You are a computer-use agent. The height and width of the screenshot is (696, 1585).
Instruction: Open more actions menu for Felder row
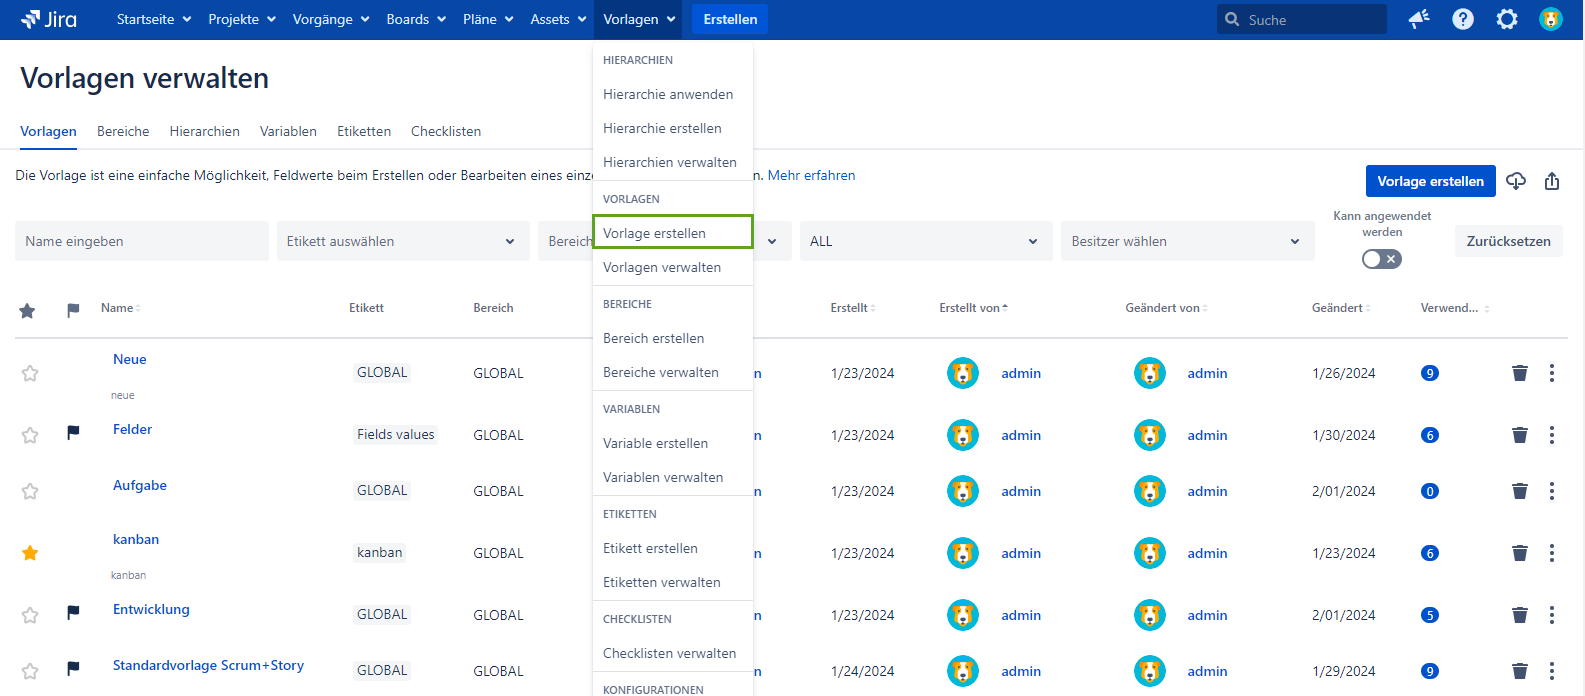point(1551,435)
